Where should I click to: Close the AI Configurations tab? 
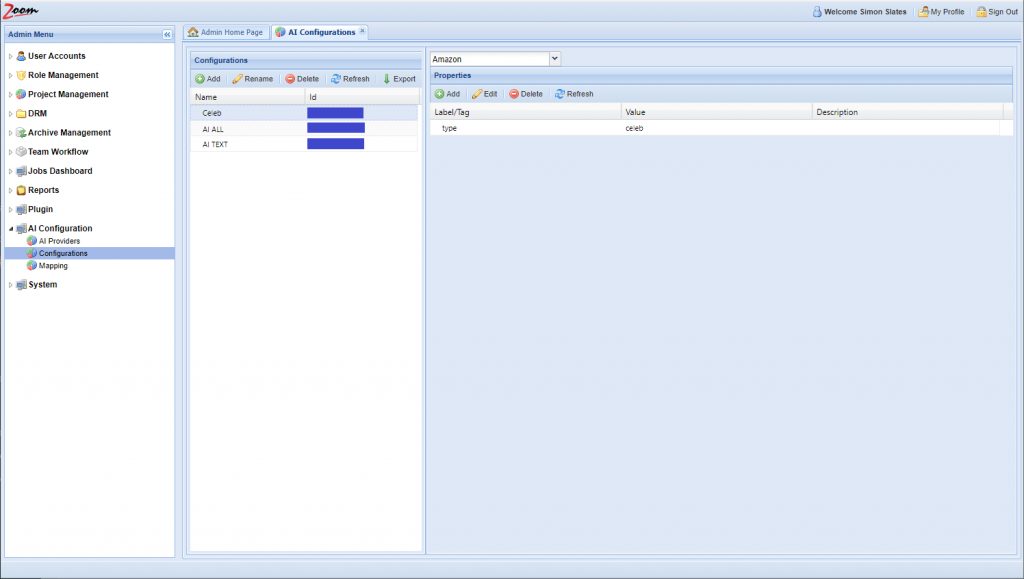tap(362, 31)
